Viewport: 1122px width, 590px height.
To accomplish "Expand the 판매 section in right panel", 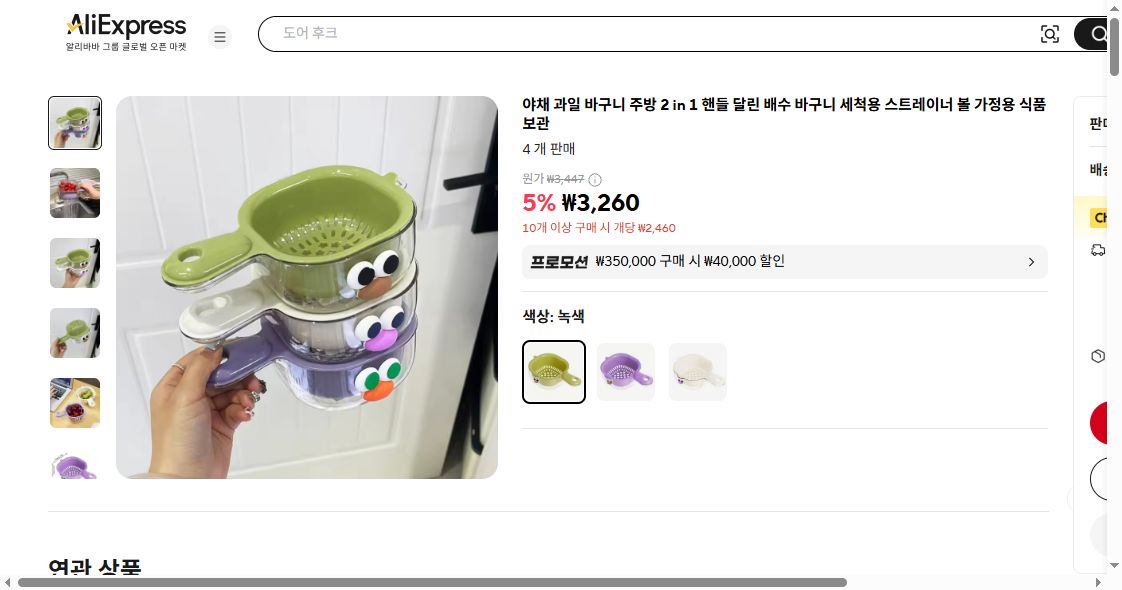I will [x=1099, y=123].
